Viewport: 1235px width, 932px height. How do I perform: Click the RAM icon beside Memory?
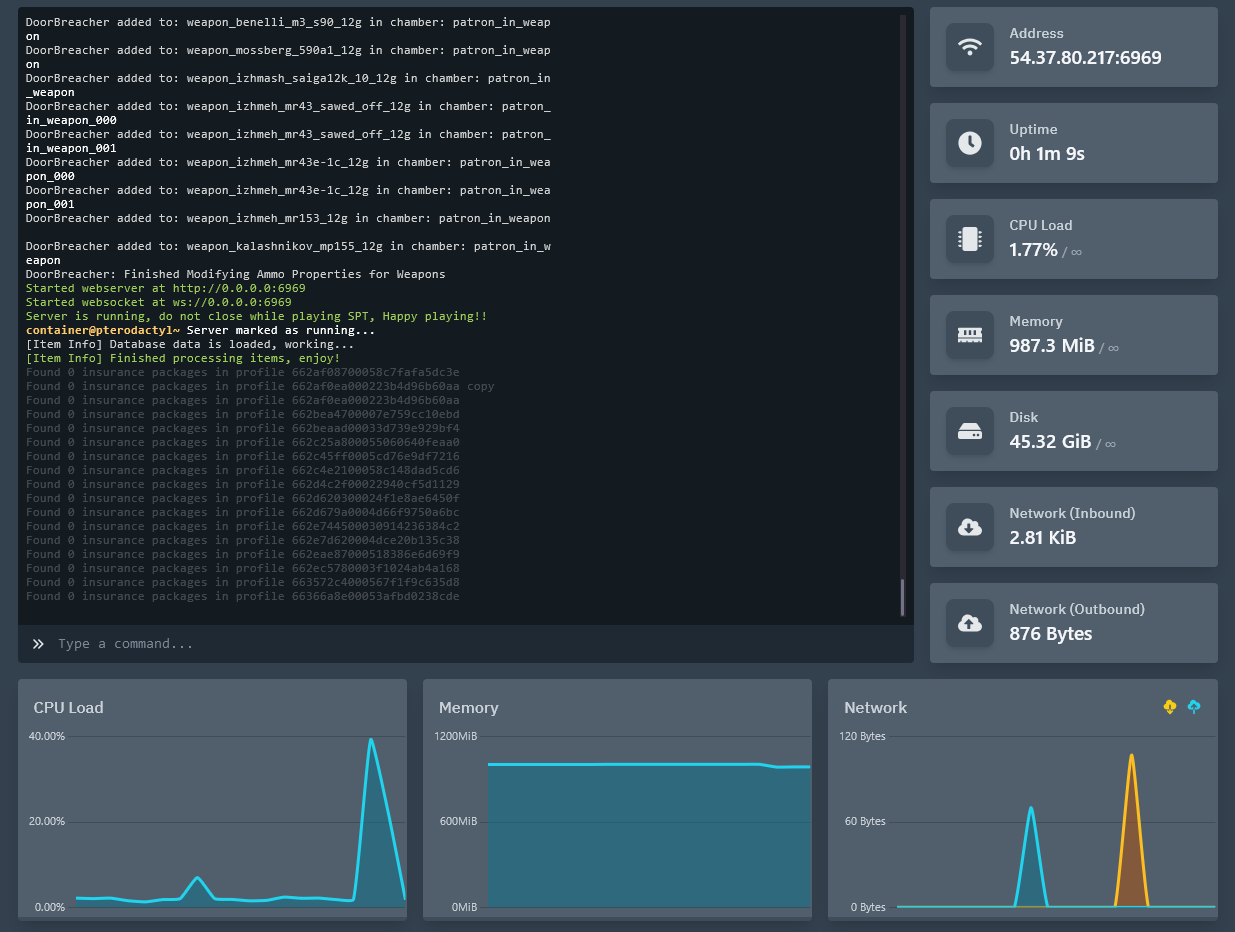click(x=970, y=335)
